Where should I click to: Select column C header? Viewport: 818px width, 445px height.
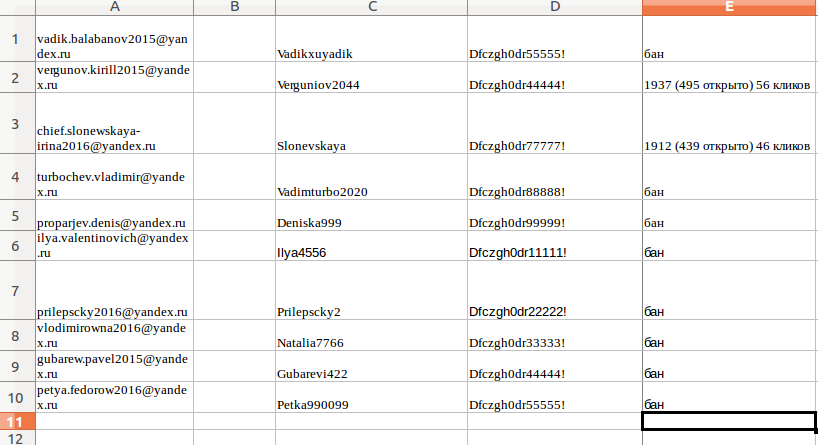pyautogui.click(x=371, y=7)
